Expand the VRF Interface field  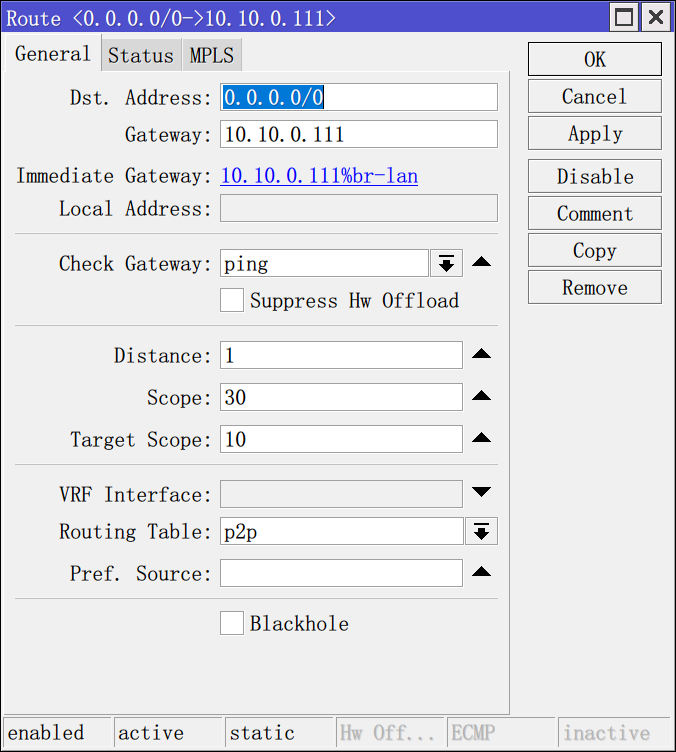481,493
